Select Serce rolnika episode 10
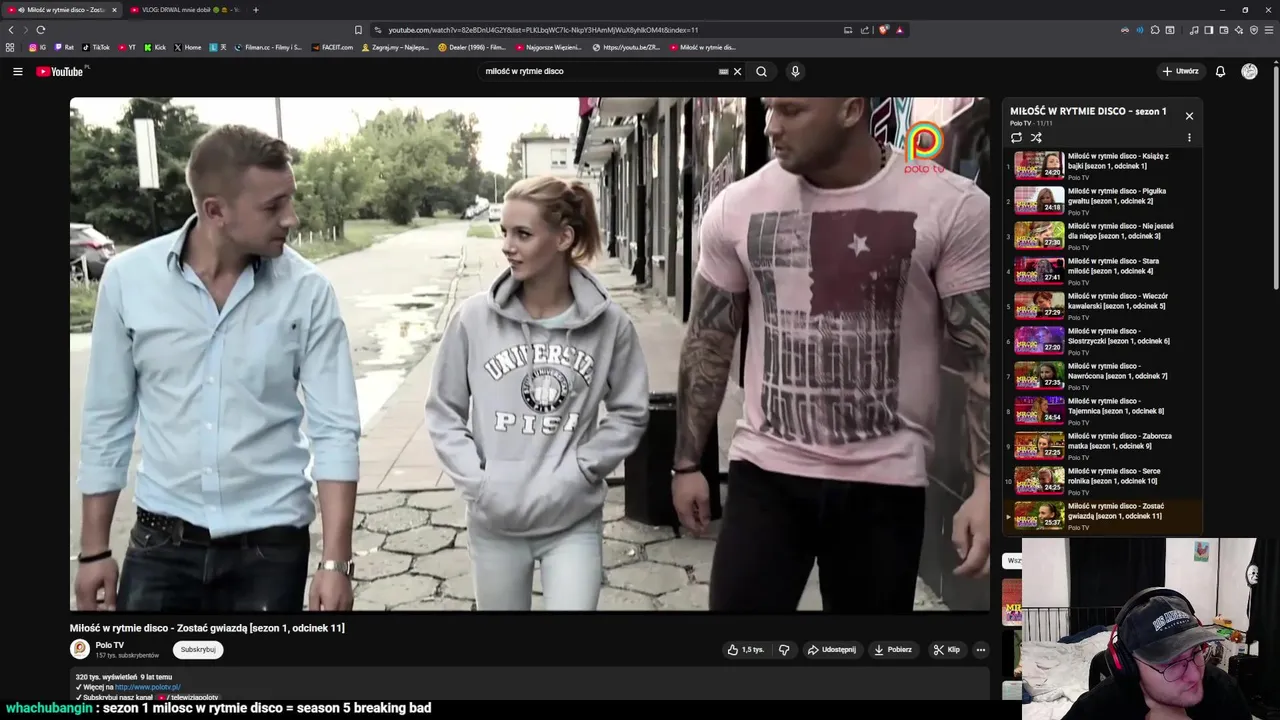This screenshot has height=720, width=1280. (1102, 480)
